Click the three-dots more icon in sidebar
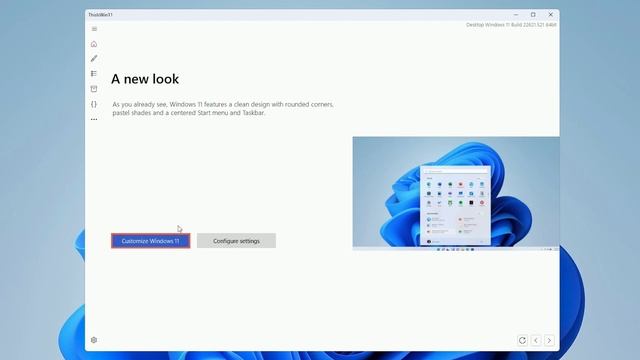 point(94,119)
